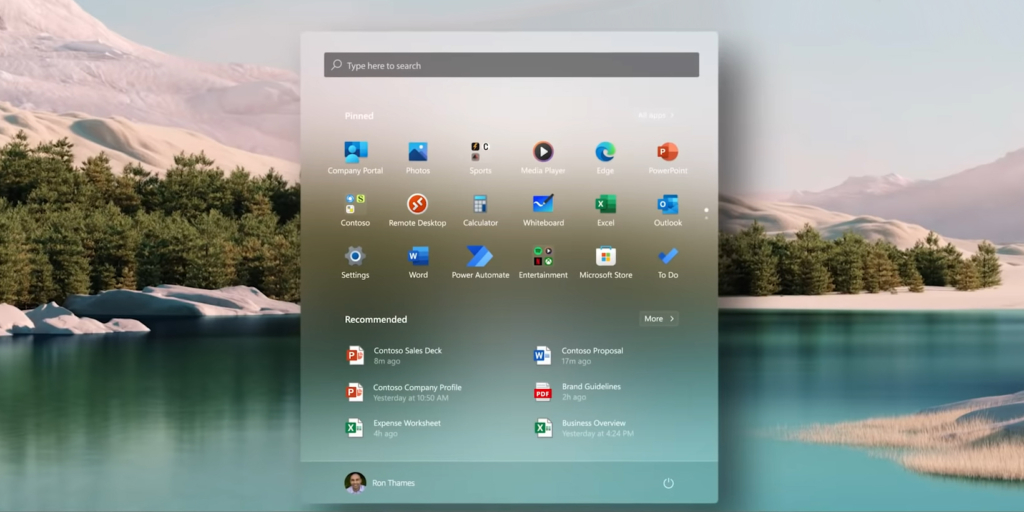Click 'Yesterday at 10:50 AM' text
Image resolution: width=1024 pixels, height=512 pixels.
click(411, 398)
